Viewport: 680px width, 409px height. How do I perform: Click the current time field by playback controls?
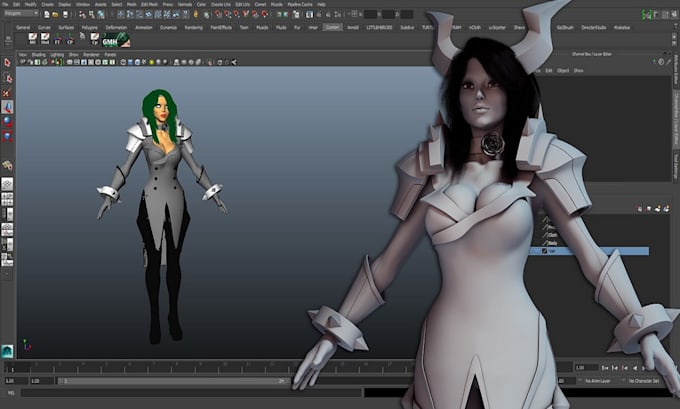pos(585,368)
